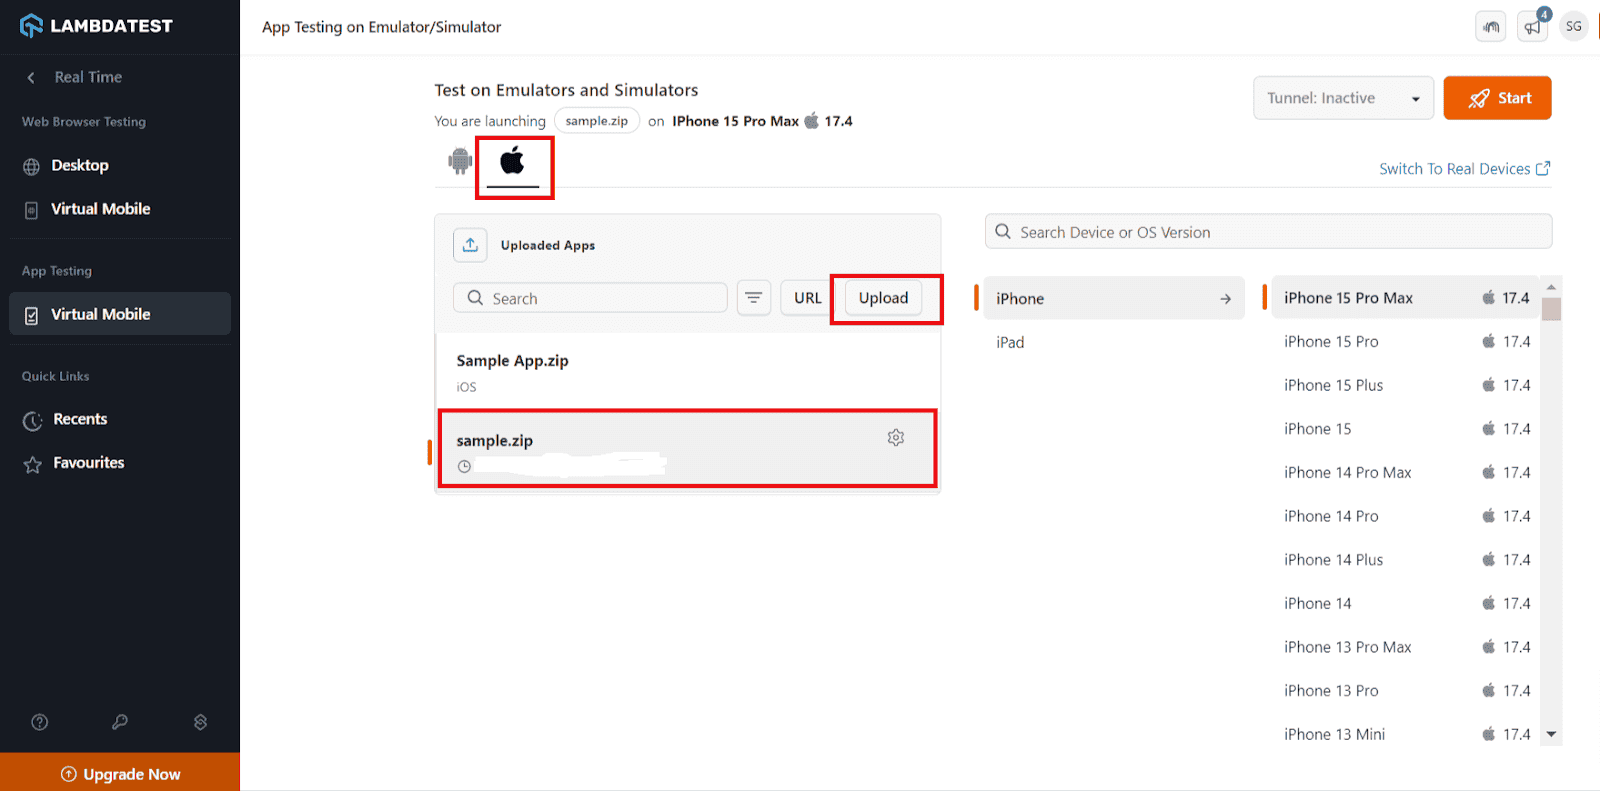1600x791 pixels.
Task: Choose iPhone 14 Pro Max from list
Action: coord(1347,472)
